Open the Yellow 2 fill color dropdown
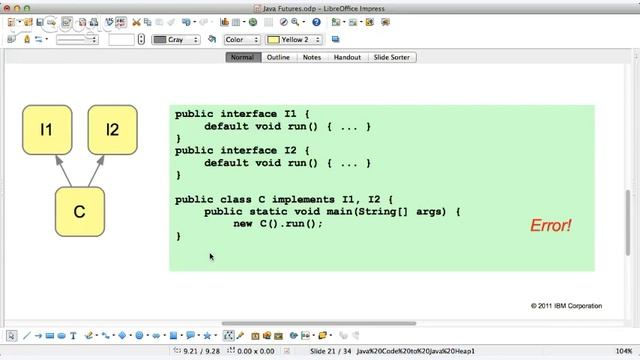This screenshot has height=360, width=640. click(294, 40)
